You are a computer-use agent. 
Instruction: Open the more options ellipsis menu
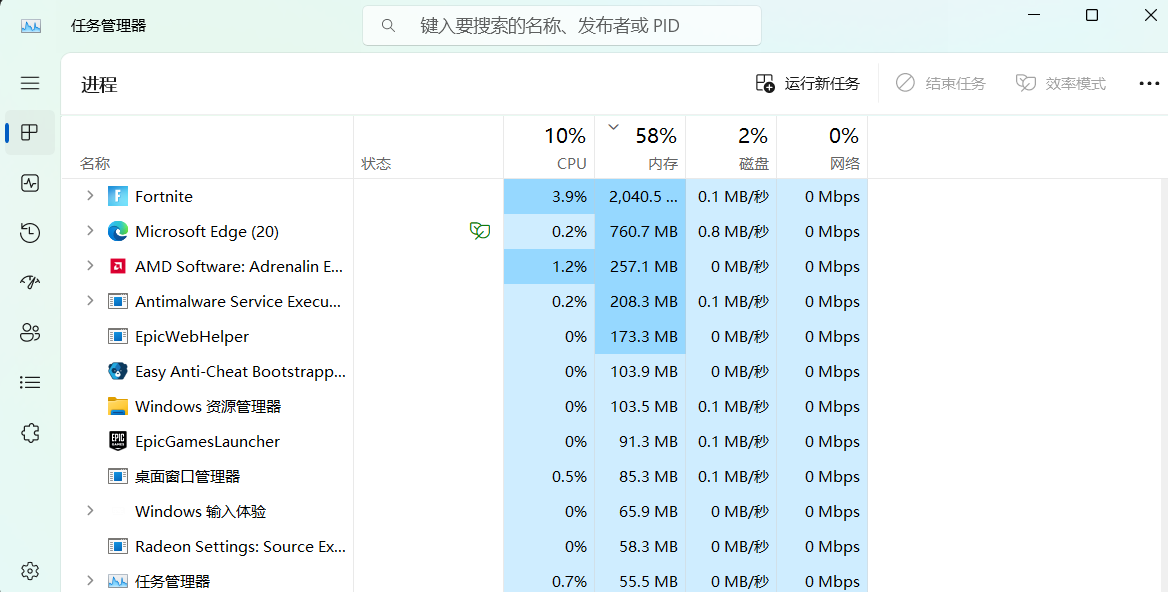click(x=1149, y=83)
